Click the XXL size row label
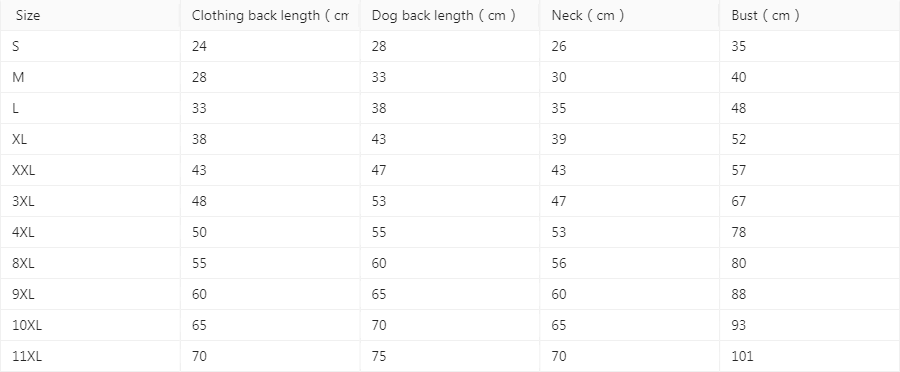This screenshot has height=372, width=900. [90, 170]
